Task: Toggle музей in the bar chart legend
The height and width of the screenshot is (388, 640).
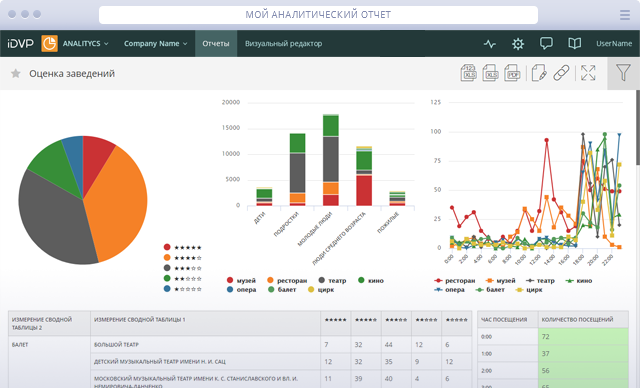Action: point(241,280)
